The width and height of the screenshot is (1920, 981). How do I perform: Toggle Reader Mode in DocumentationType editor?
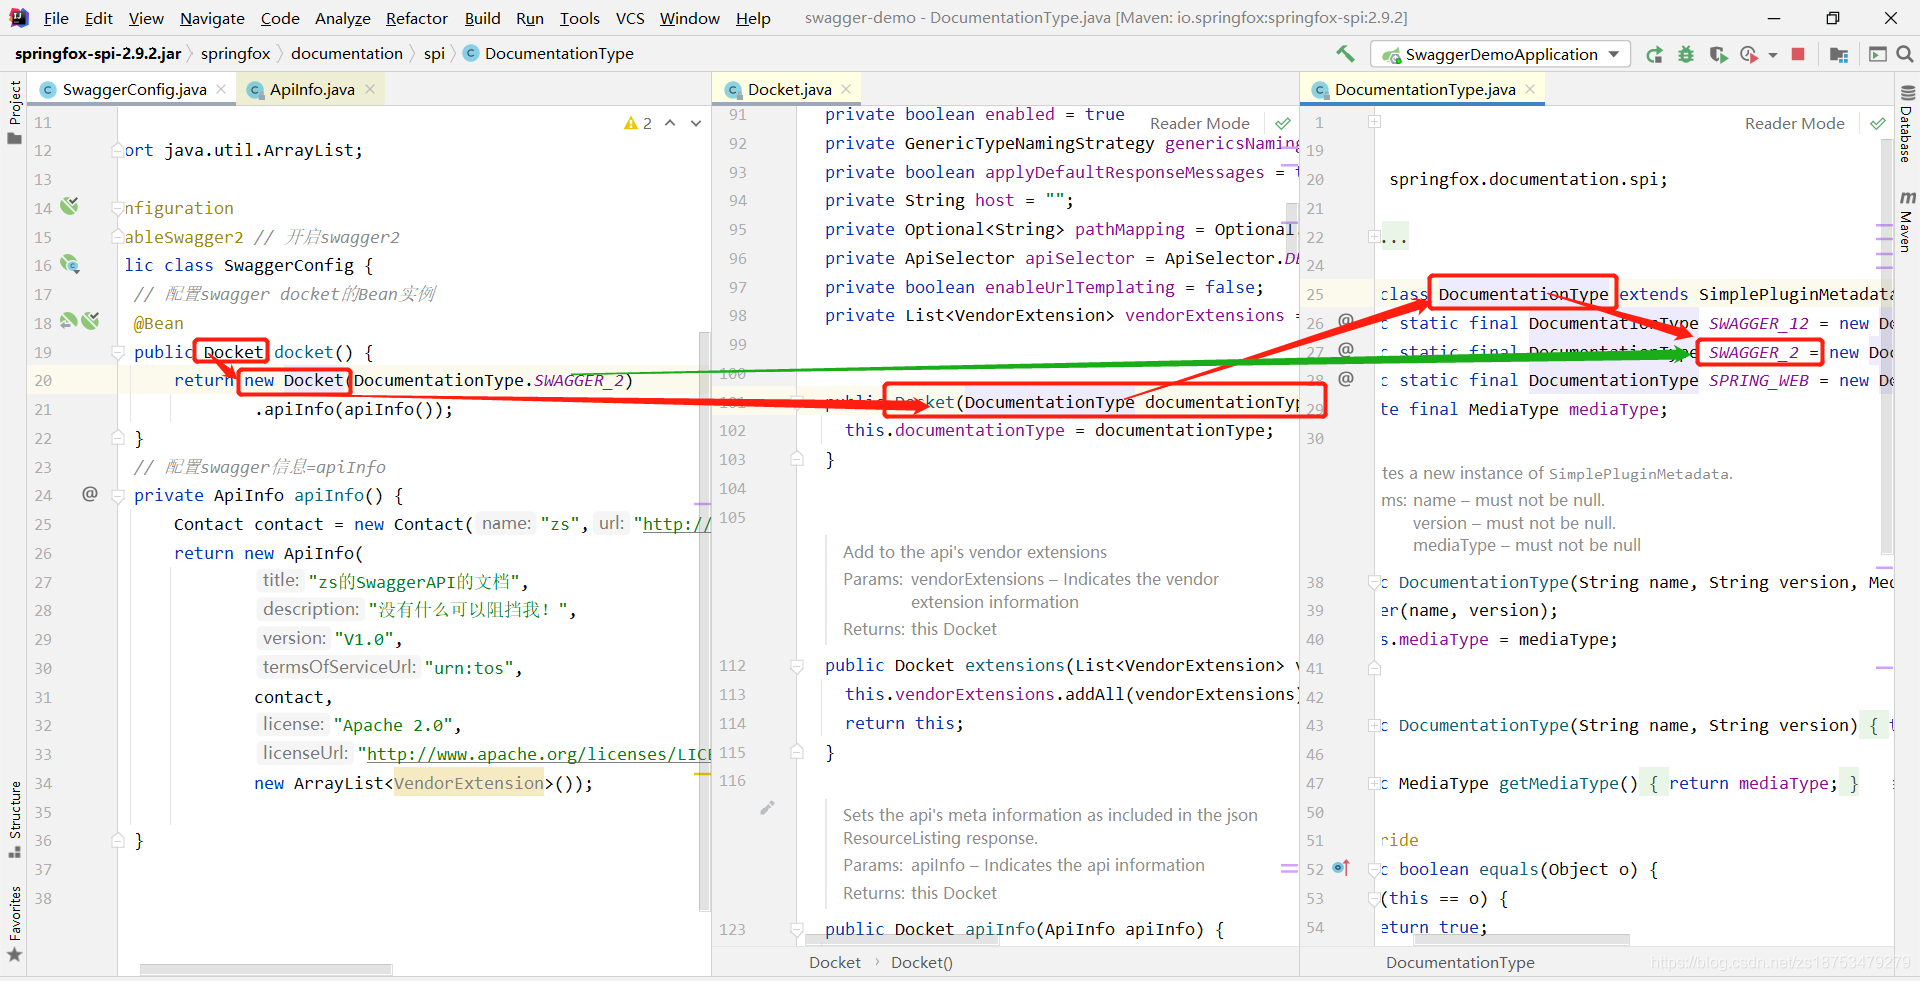point(1794,124)
